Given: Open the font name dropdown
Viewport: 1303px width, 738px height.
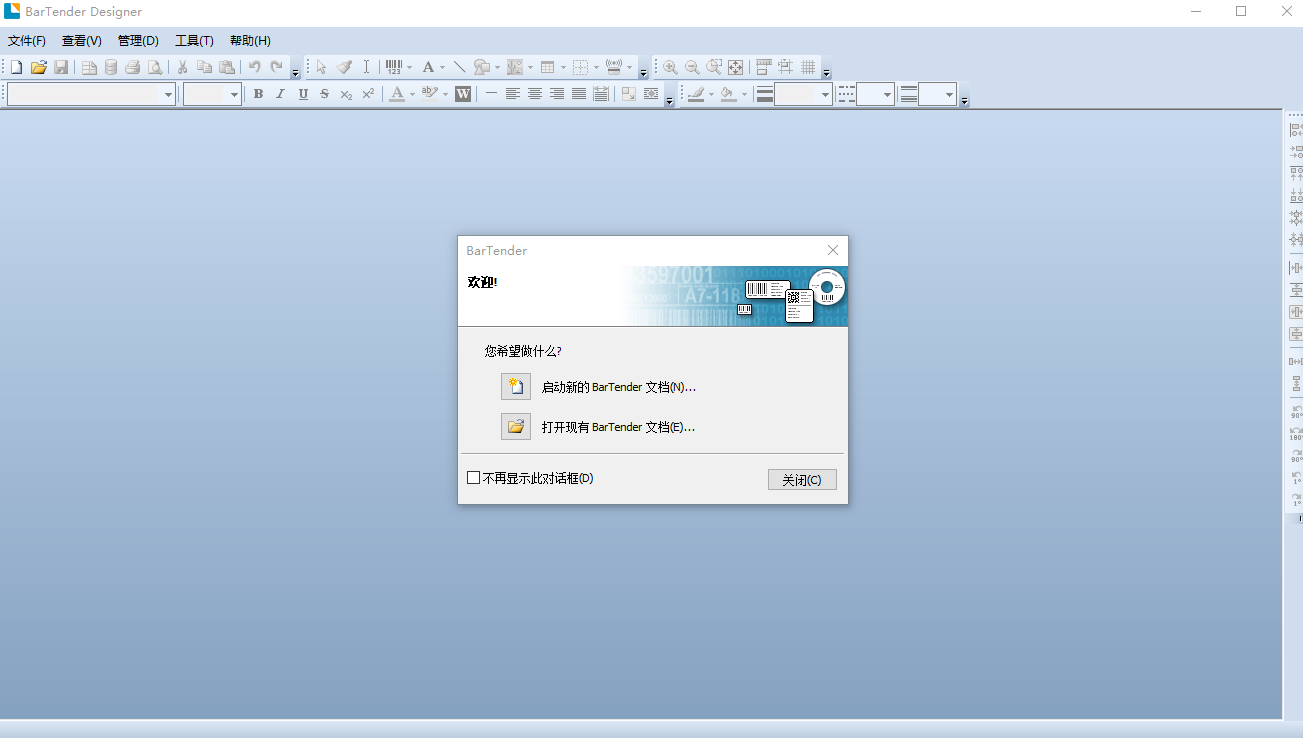Looking at the screenshot, I should [169, 94].
